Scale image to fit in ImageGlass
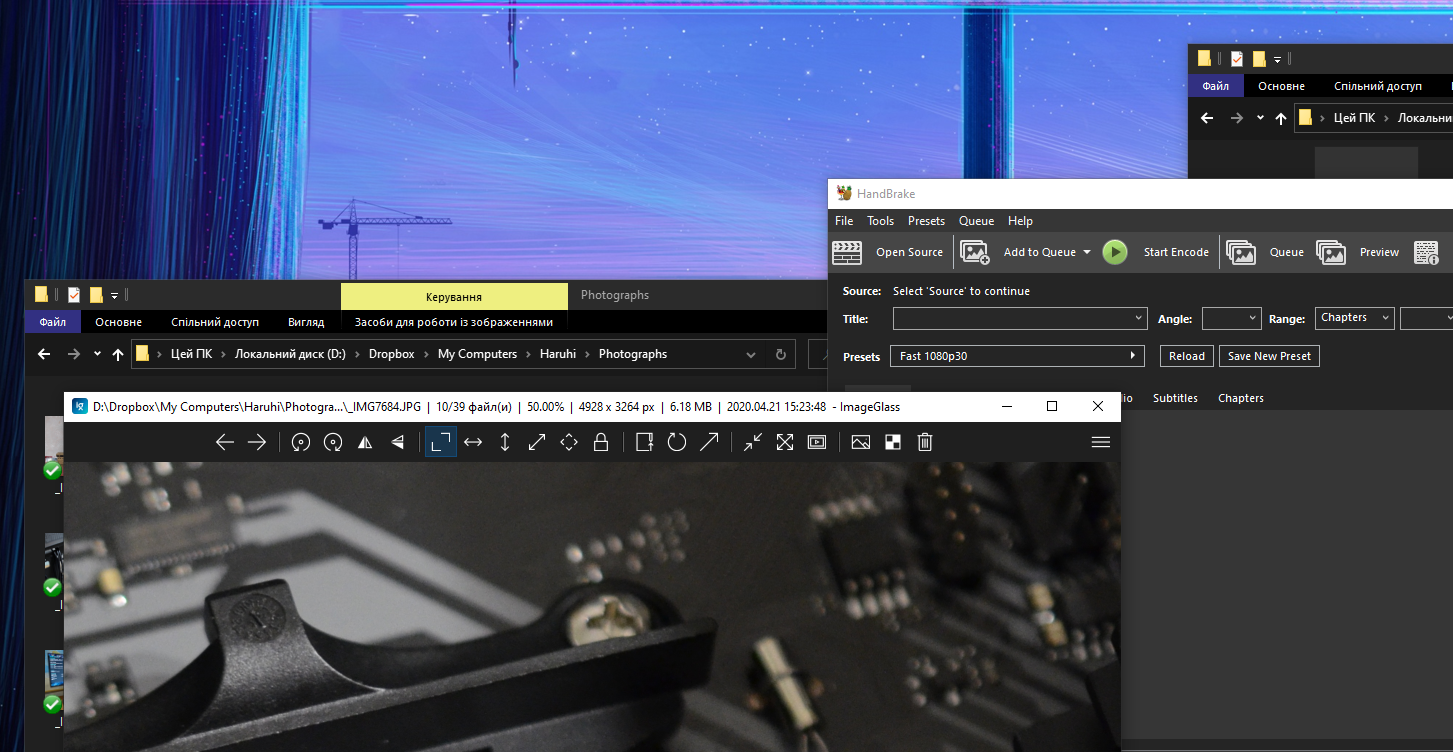This screenshot has height=752, width=1453. click(537, 442)
